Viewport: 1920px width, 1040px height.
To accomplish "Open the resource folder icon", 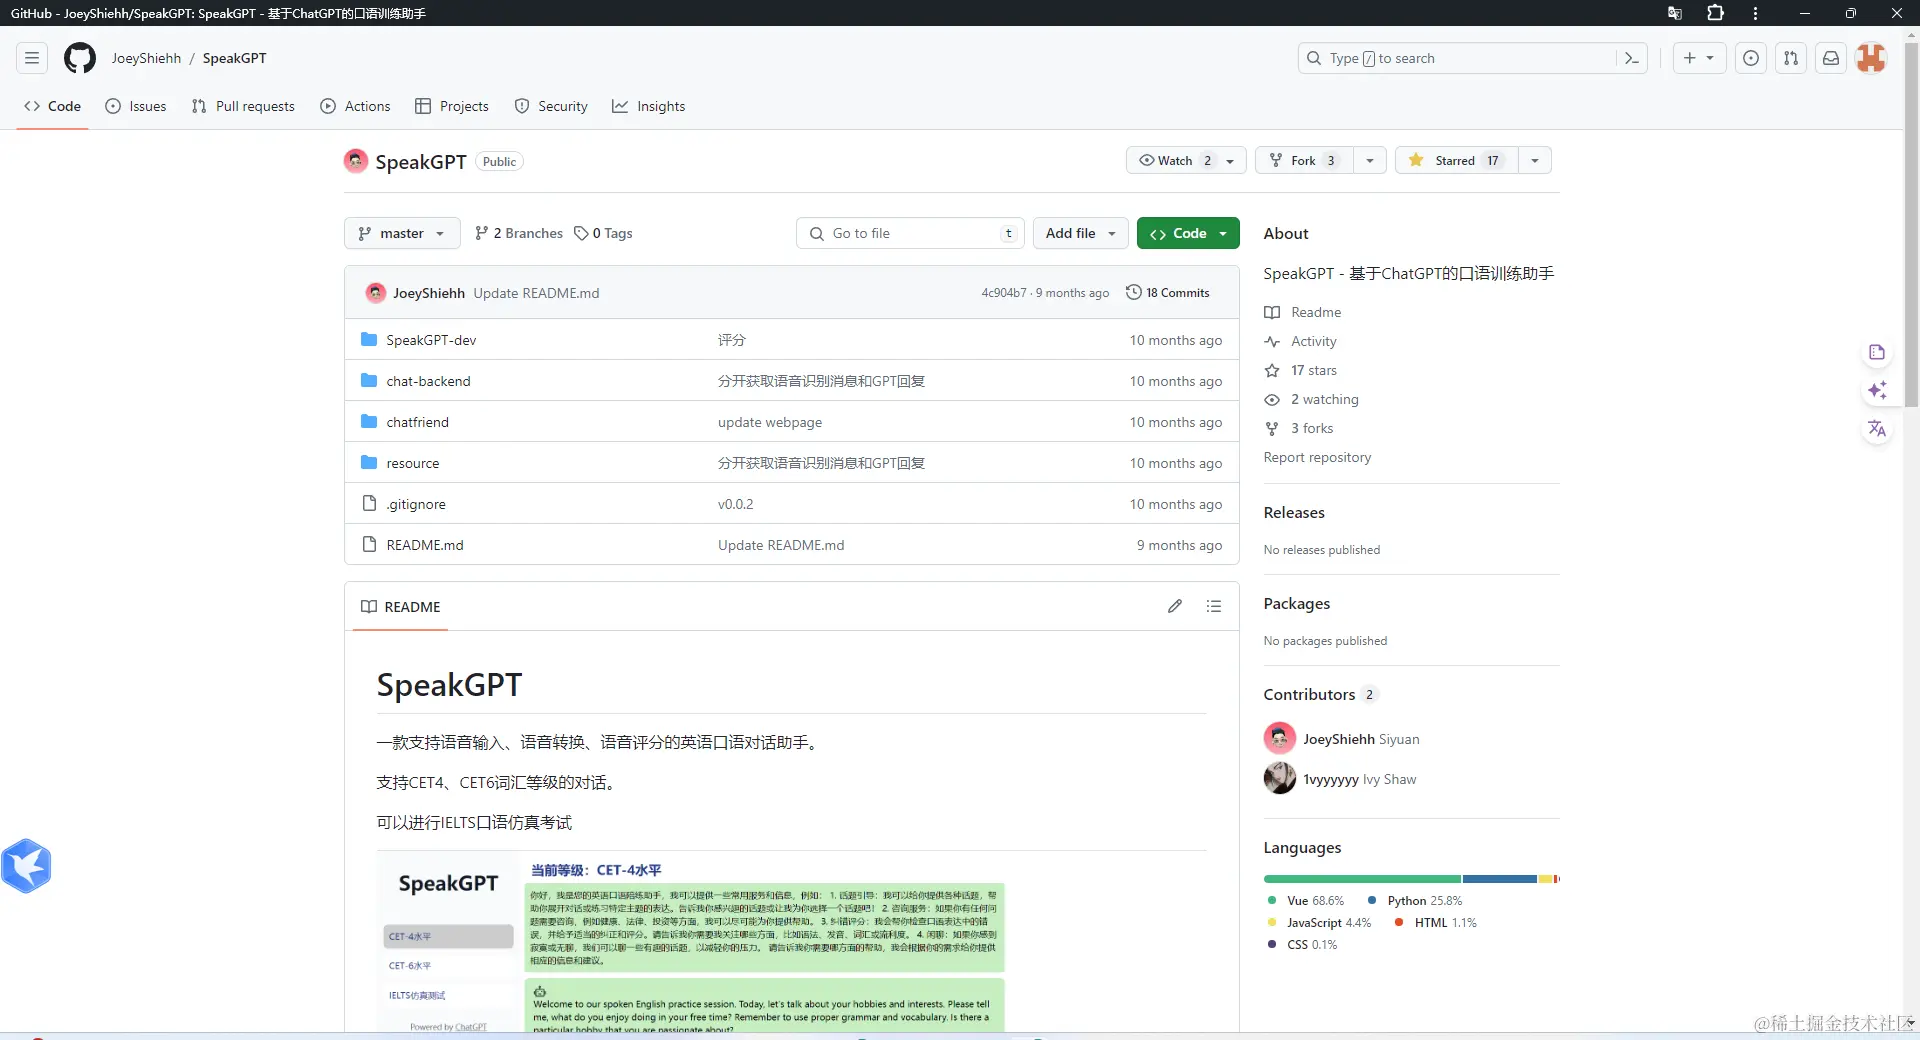I will coord(369,463).
